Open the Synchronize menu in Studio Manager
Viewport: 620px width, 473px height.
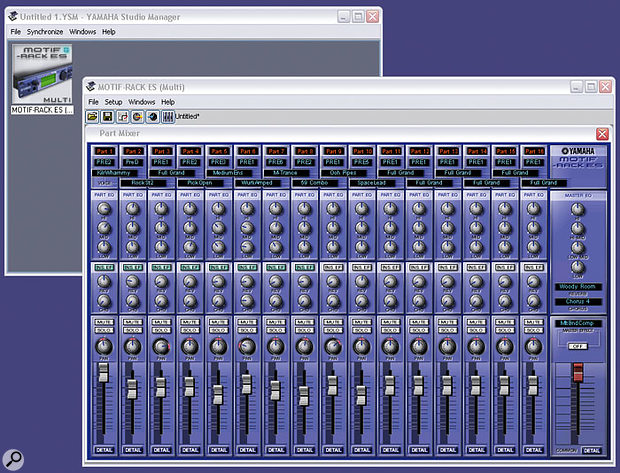pos(45,32)
